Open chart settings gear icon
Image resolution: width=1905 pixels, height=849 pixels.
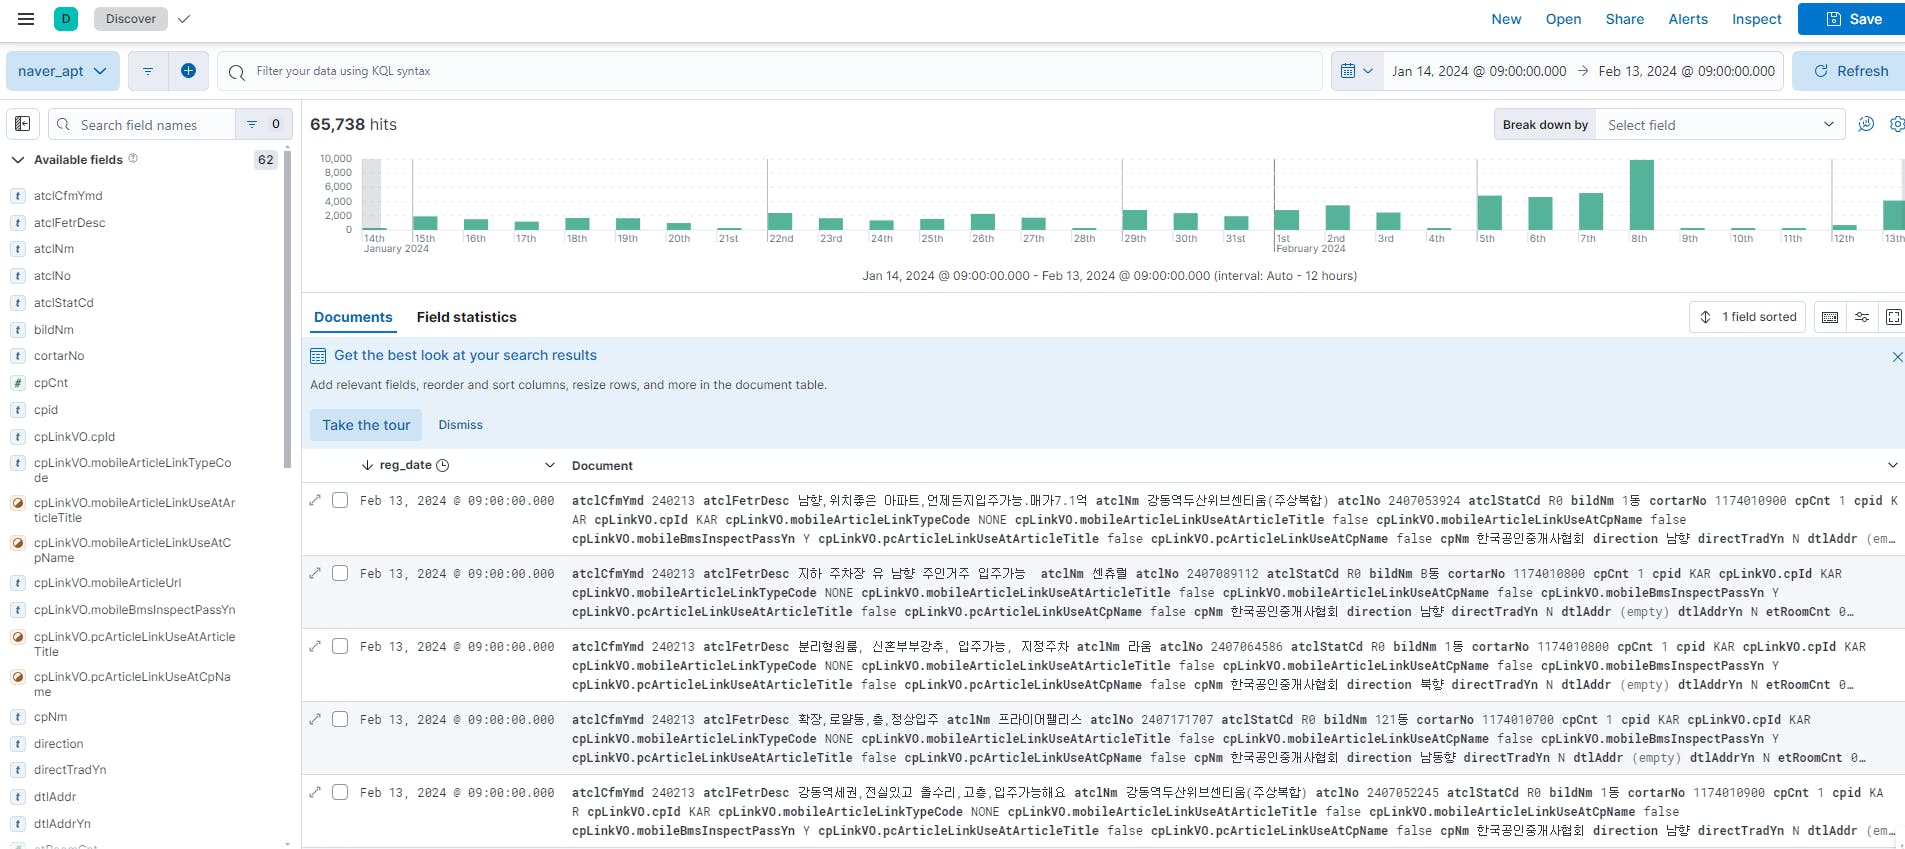[1897, 124]
